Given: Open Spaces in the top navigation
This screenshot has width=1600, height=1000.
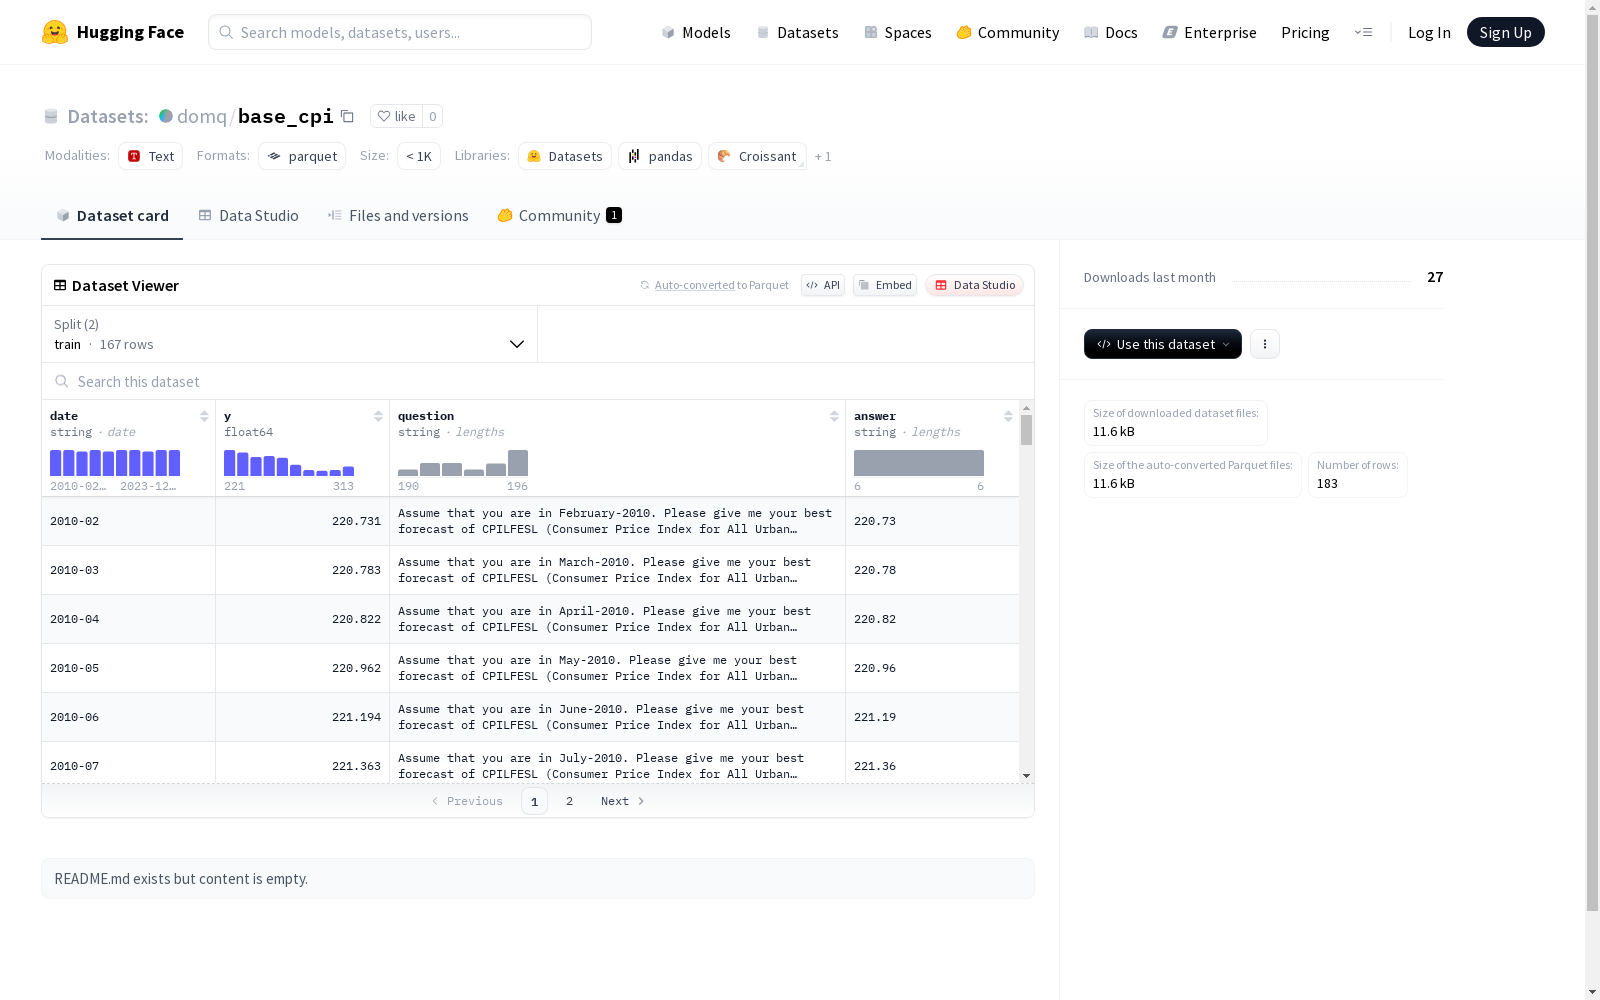Looking at the screenshot, I should (x=898, y=32).
